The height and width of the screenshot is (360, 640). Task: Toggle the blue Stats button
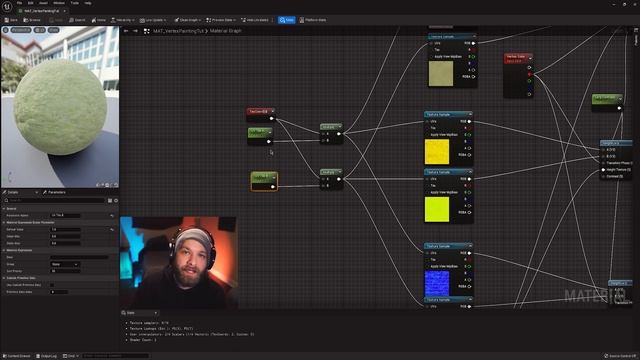287,20
